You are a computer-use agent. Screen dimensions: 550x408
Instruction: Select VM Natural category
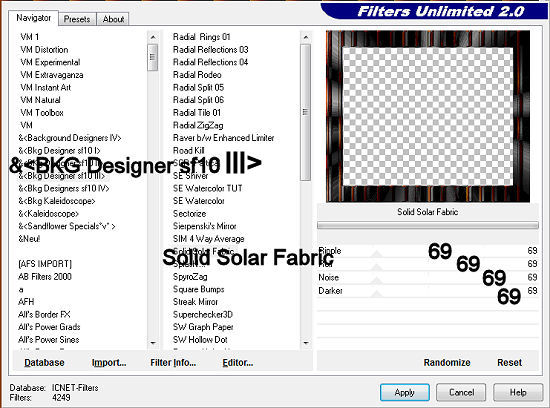click(x=40, y=100)
